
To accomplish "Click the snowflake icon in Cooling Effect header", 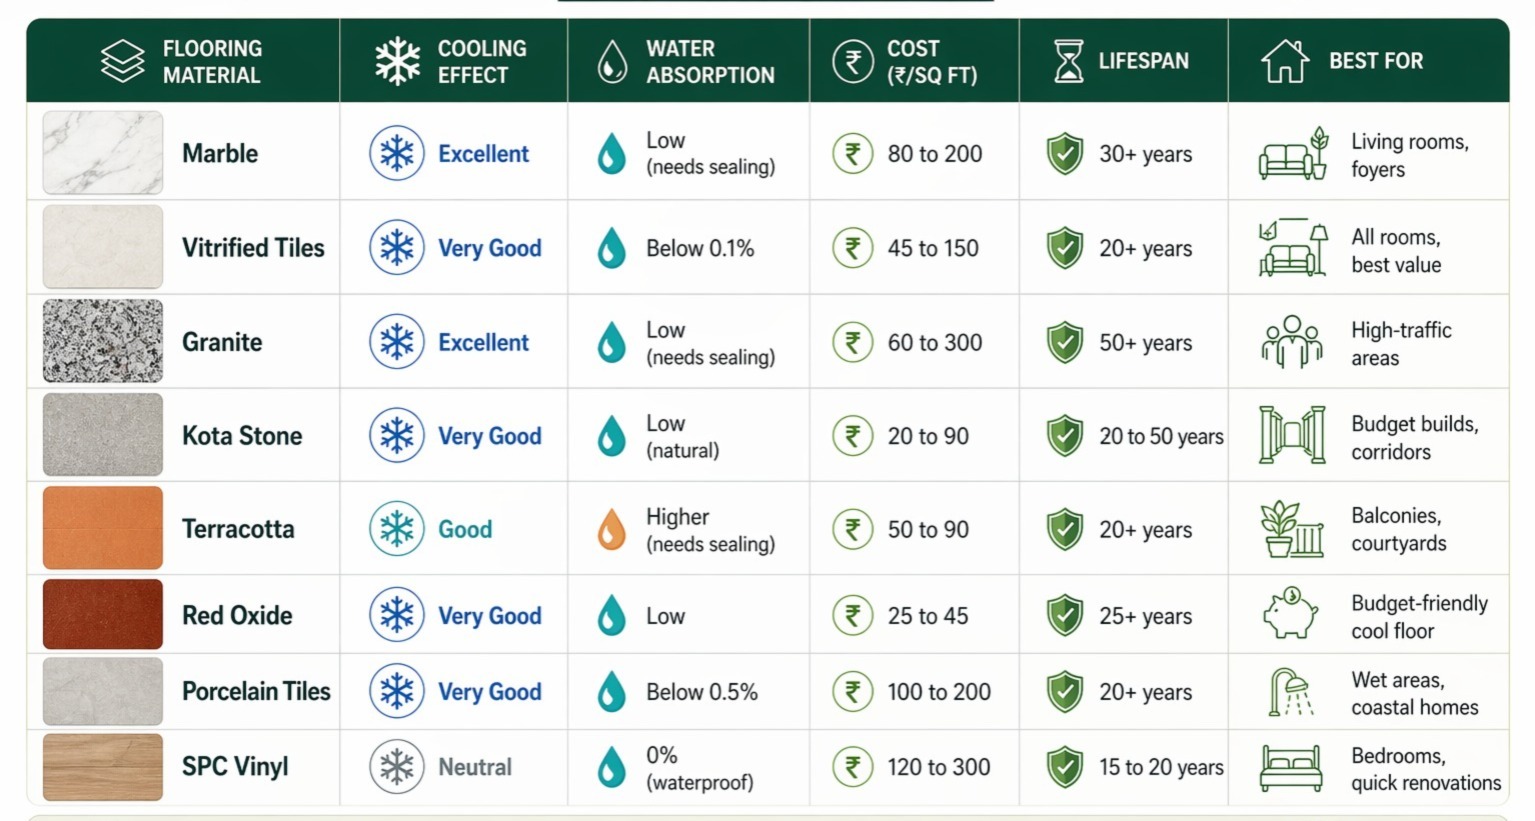I will (x=397, y=61).
